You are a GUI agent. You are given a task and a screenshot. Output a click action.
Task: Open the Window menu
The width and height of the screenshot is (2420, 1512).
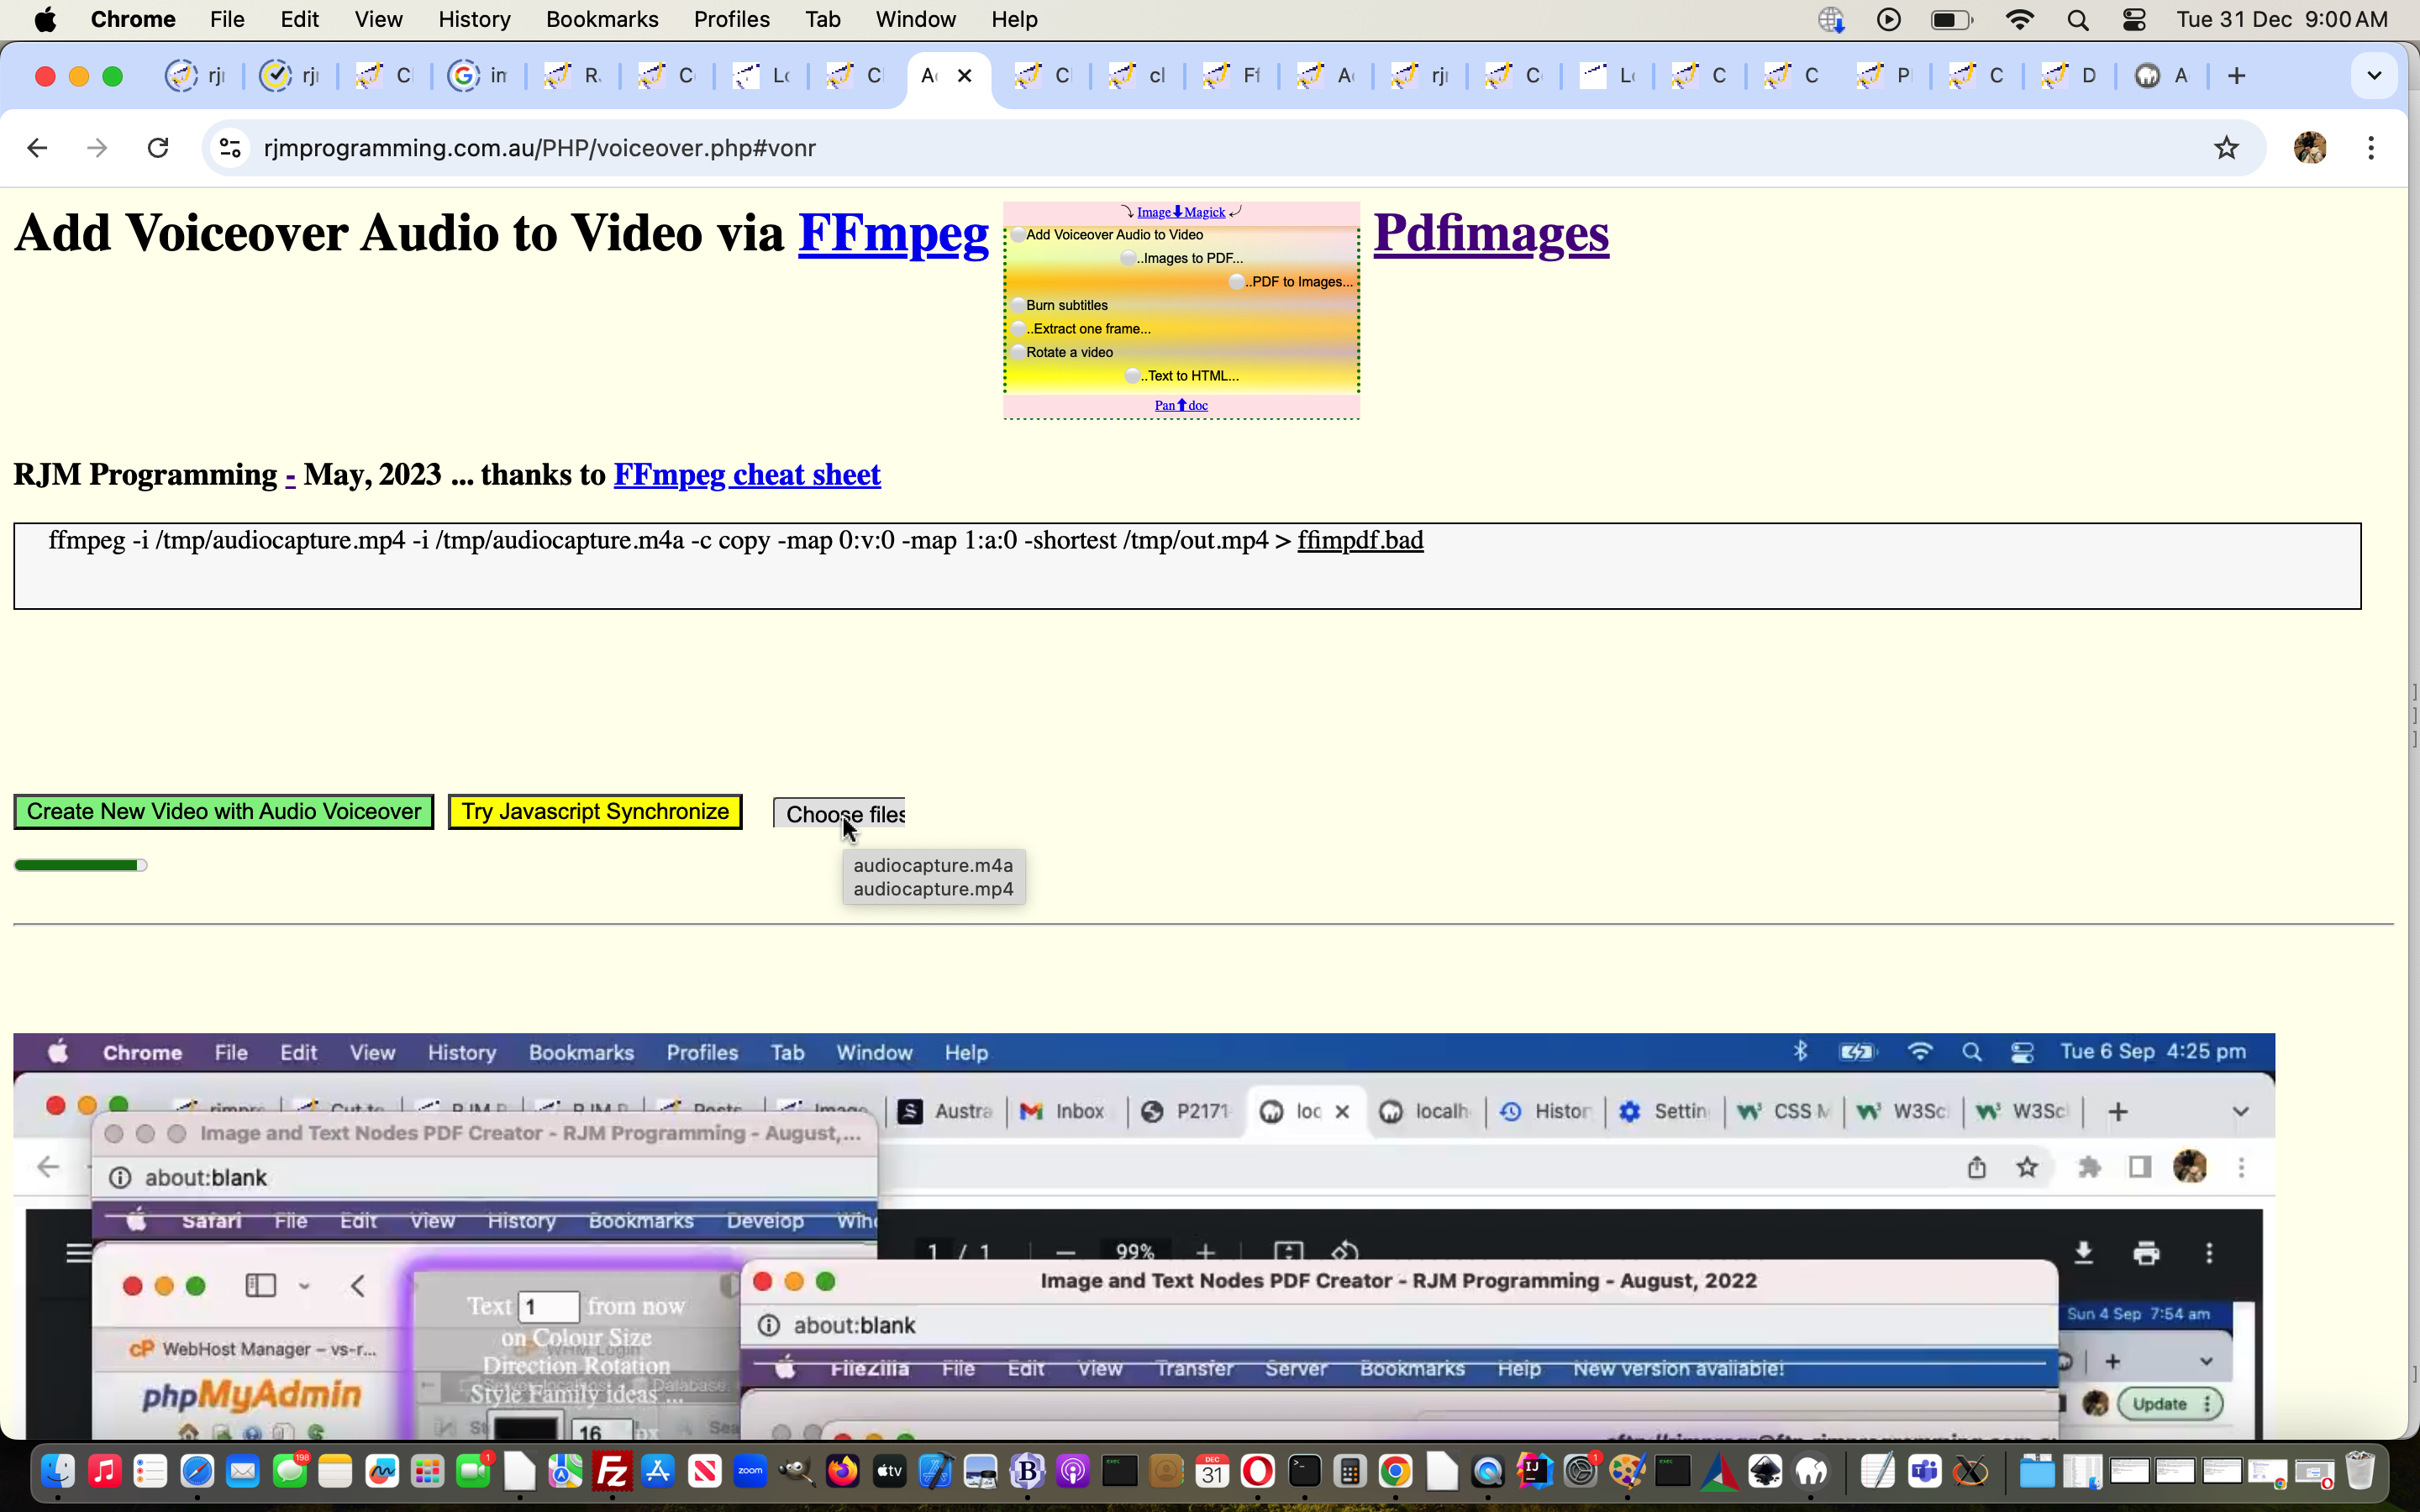pos(915,20)
